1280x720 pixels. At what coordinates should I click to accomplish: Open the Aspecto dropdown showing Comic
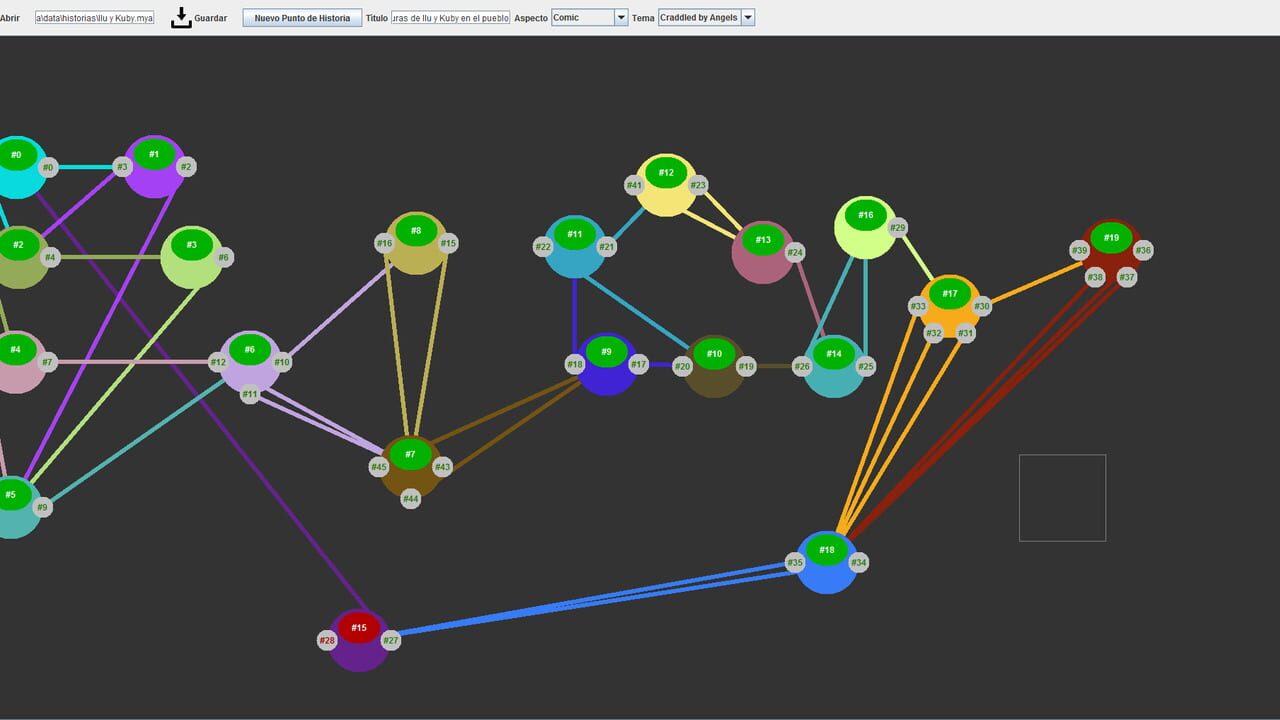click(590, 18)
